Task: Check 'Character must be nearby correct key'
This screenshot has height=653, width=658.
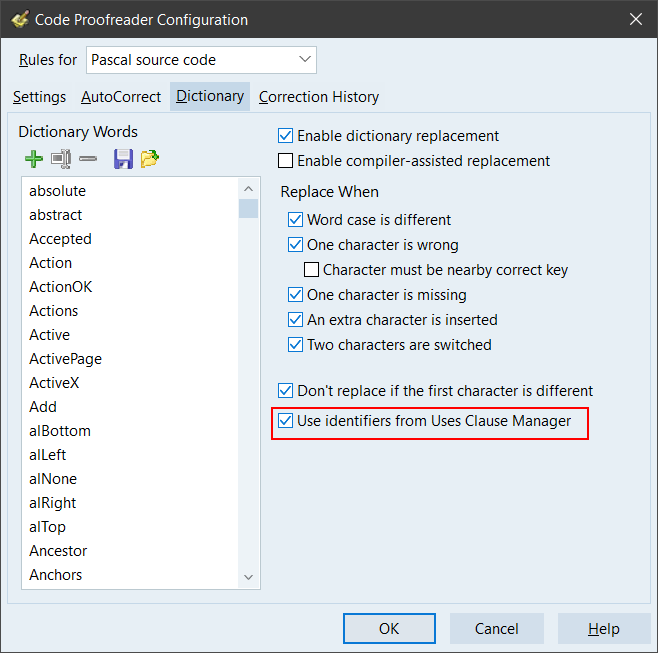Action: [x=312, y=270]
